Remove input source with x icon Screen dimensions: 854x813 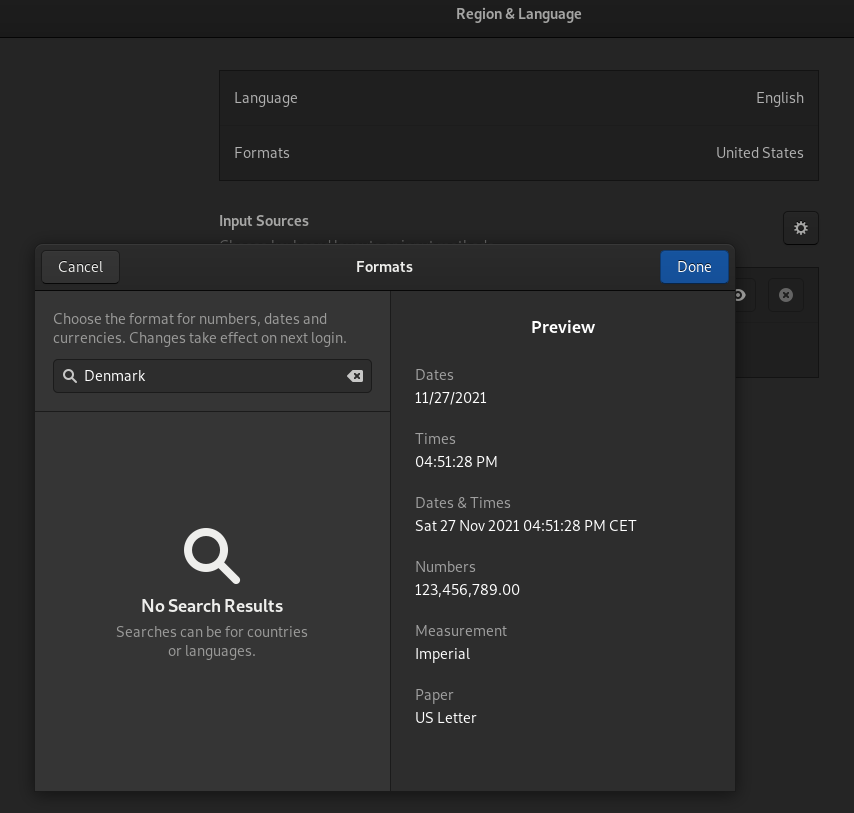tap(785, 295)
